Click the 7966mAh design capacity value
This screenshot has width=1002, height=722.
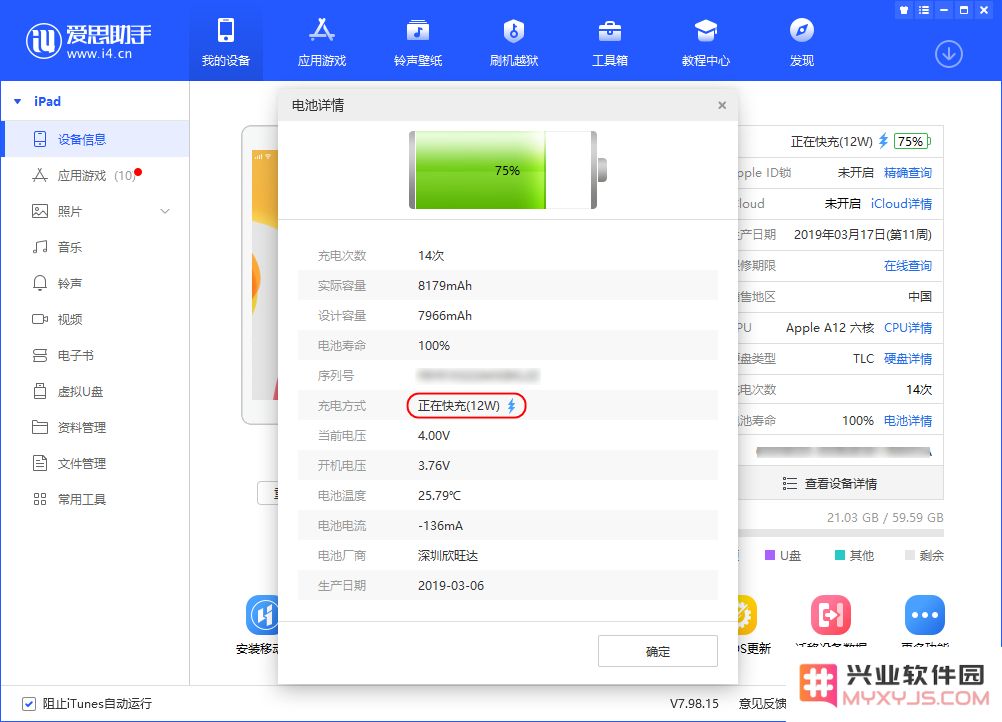[x=445, y=316]
